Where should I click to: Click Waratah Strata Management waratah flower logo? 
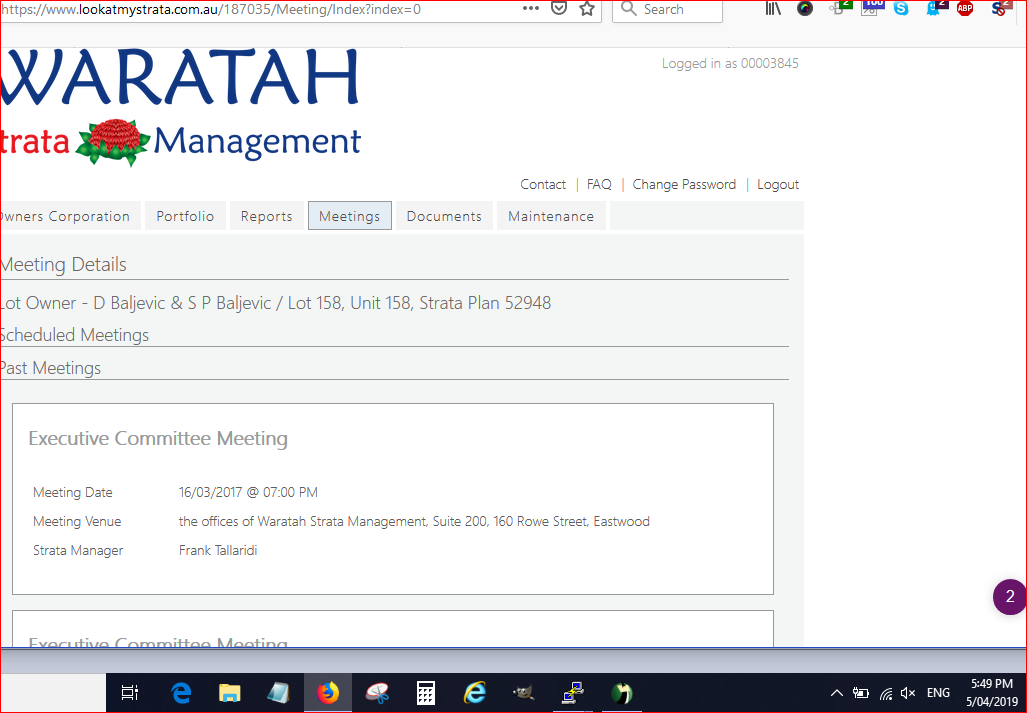tap(113, 141)
